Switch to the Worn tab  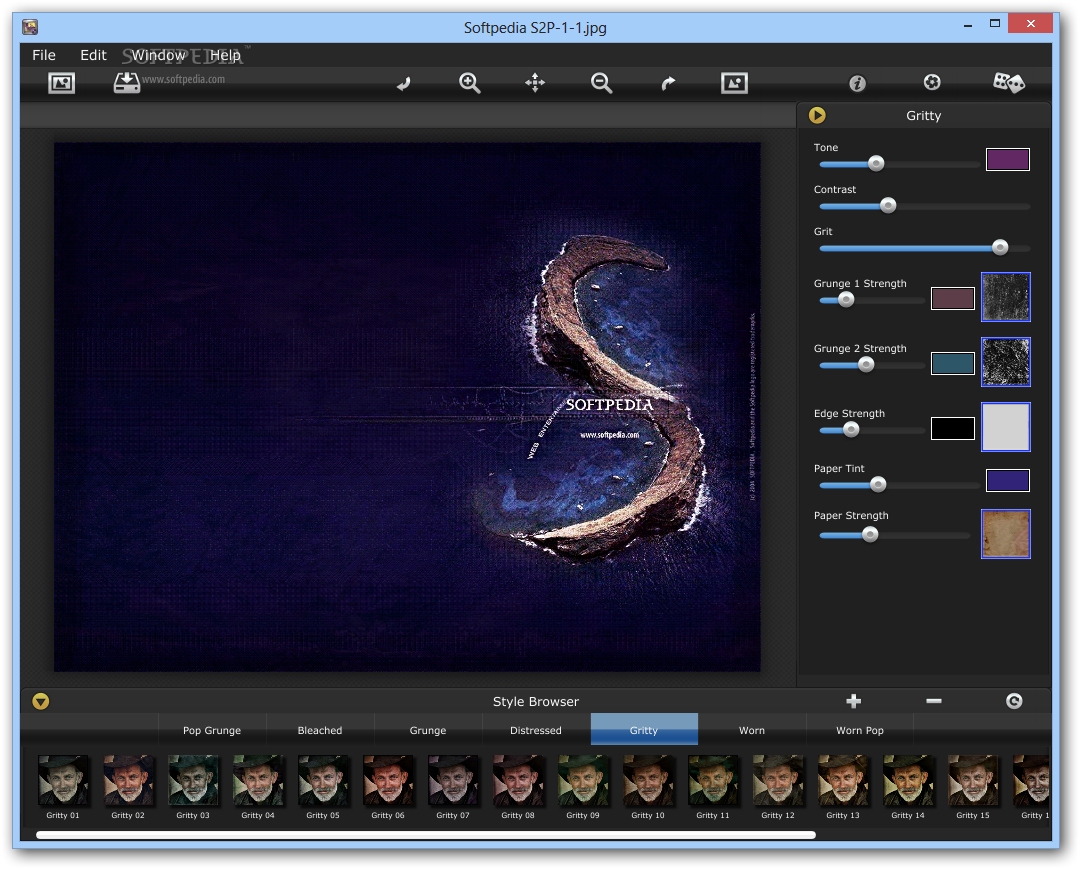click(x=752, y=730)
